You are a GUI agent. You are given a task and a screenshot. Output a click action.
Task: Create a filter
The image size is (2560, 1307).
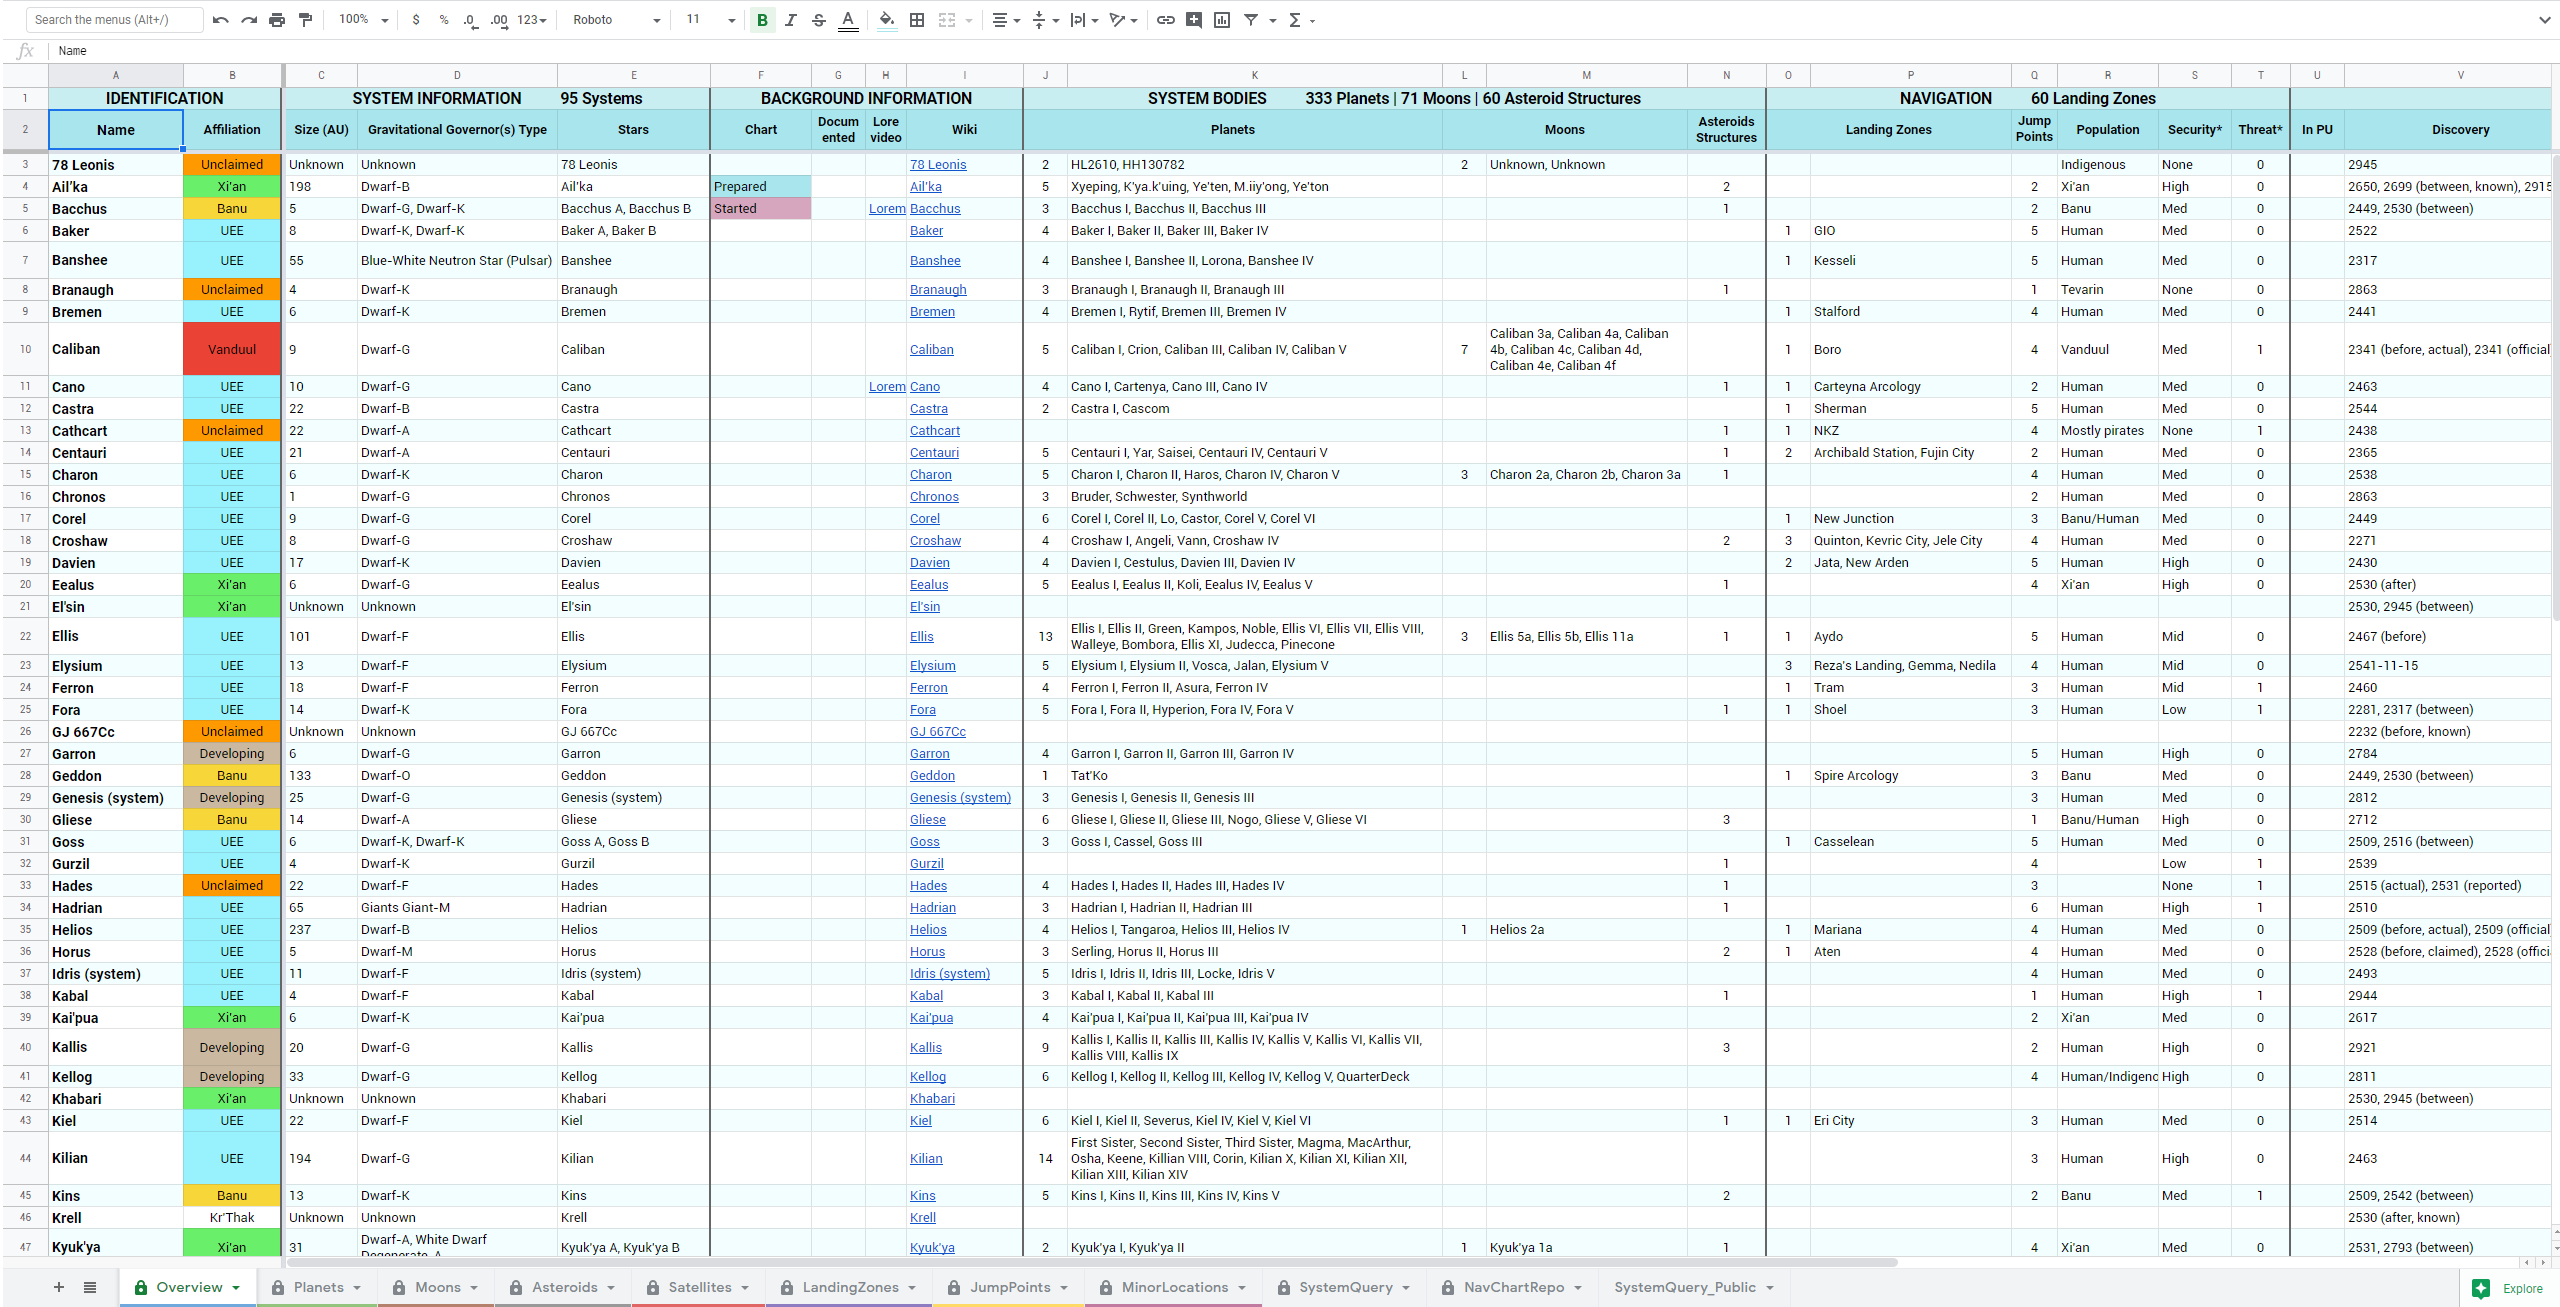click(1250, 19)
